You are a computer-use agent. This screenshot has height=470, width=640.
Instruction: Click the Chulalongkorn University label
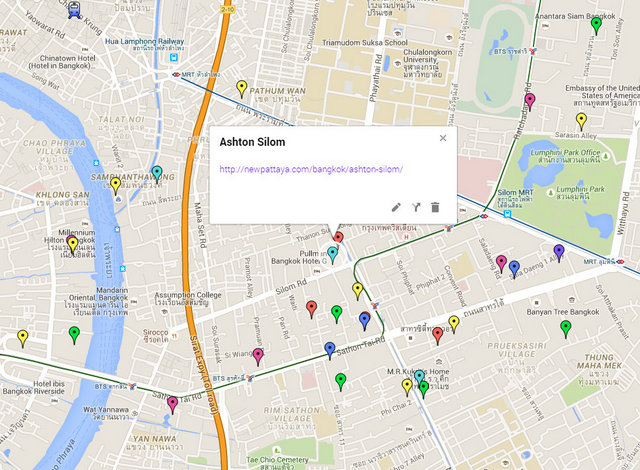point(427,63)
